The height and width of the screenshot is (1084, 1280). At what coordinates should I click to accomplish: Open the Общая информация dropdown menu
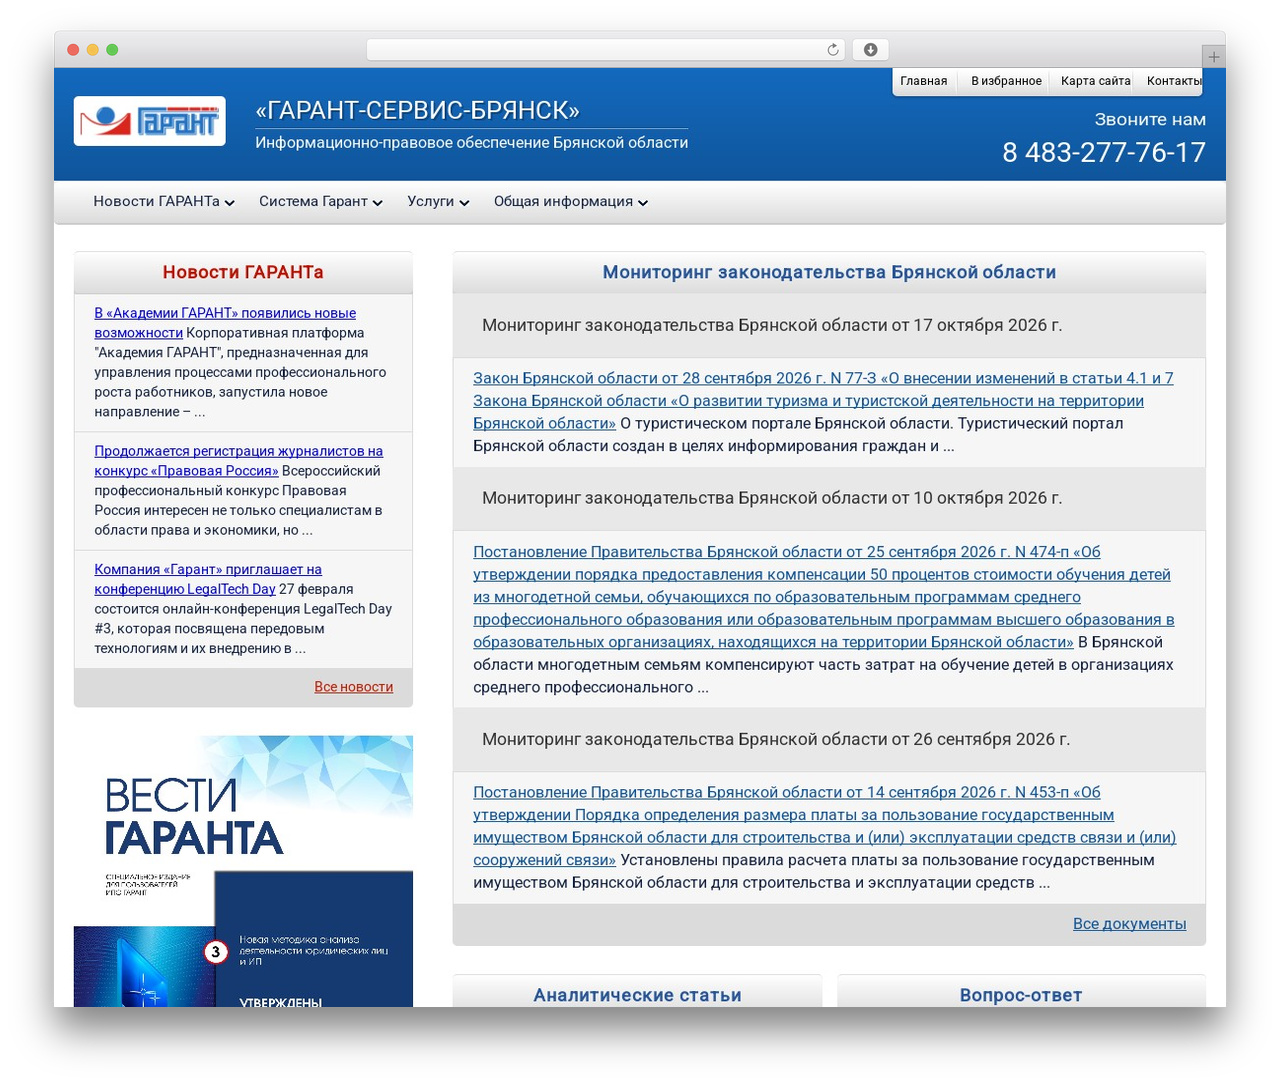point(571,202)
